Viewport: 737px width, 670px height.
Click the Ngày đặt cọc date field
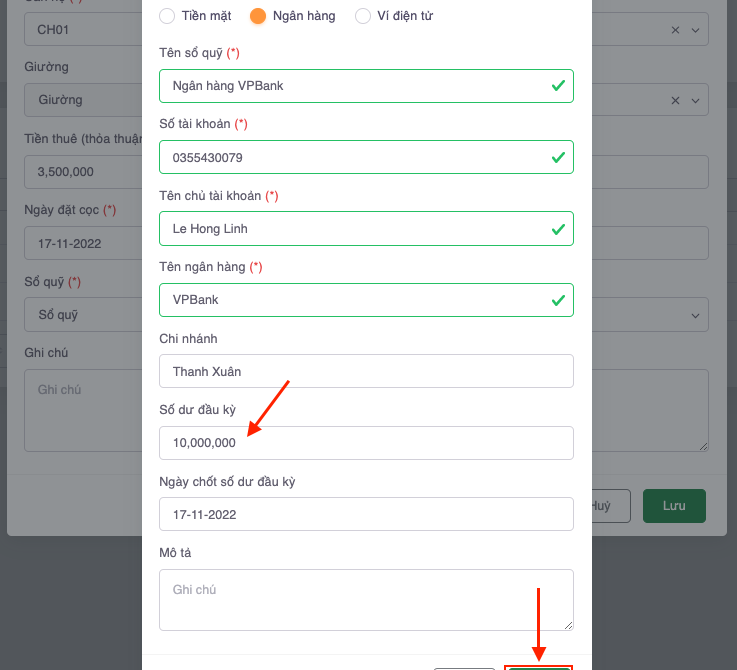(x=80, y=243)
